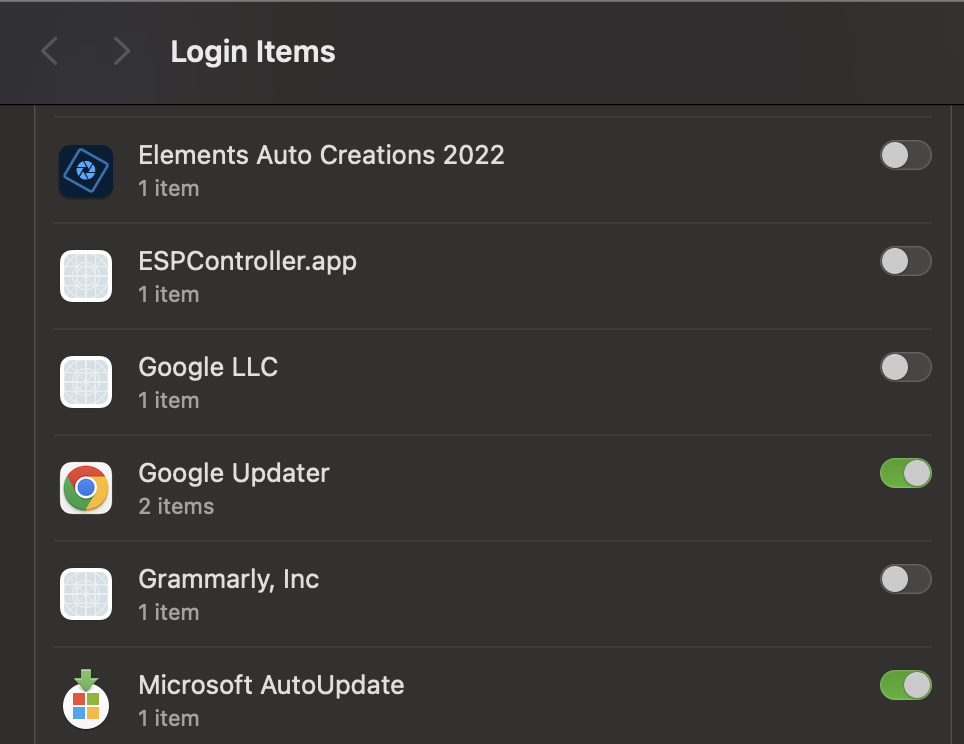Enable Elements Auto Creations 2022 toggle
Image resolution: width=964 pixels, height=744 pixels.
(x=905, y=155)
